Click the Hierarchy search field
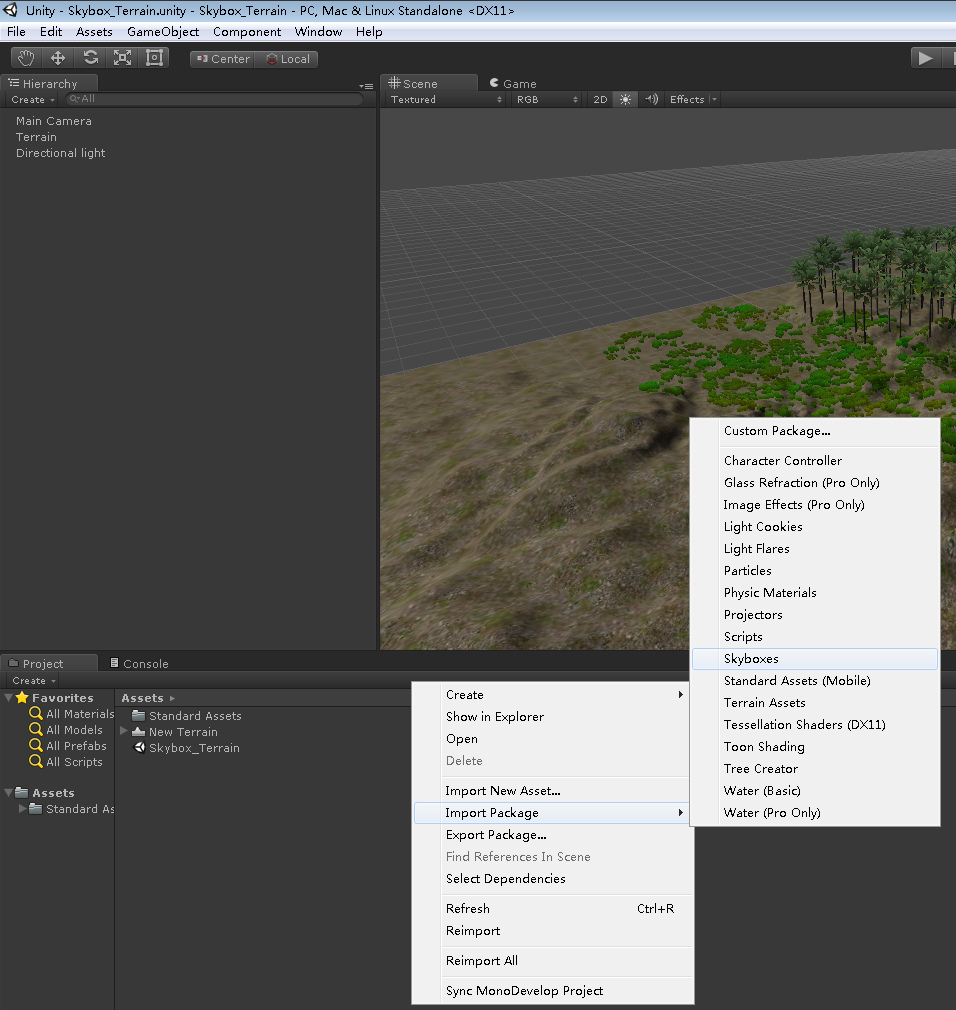 [x=215, y=99]
